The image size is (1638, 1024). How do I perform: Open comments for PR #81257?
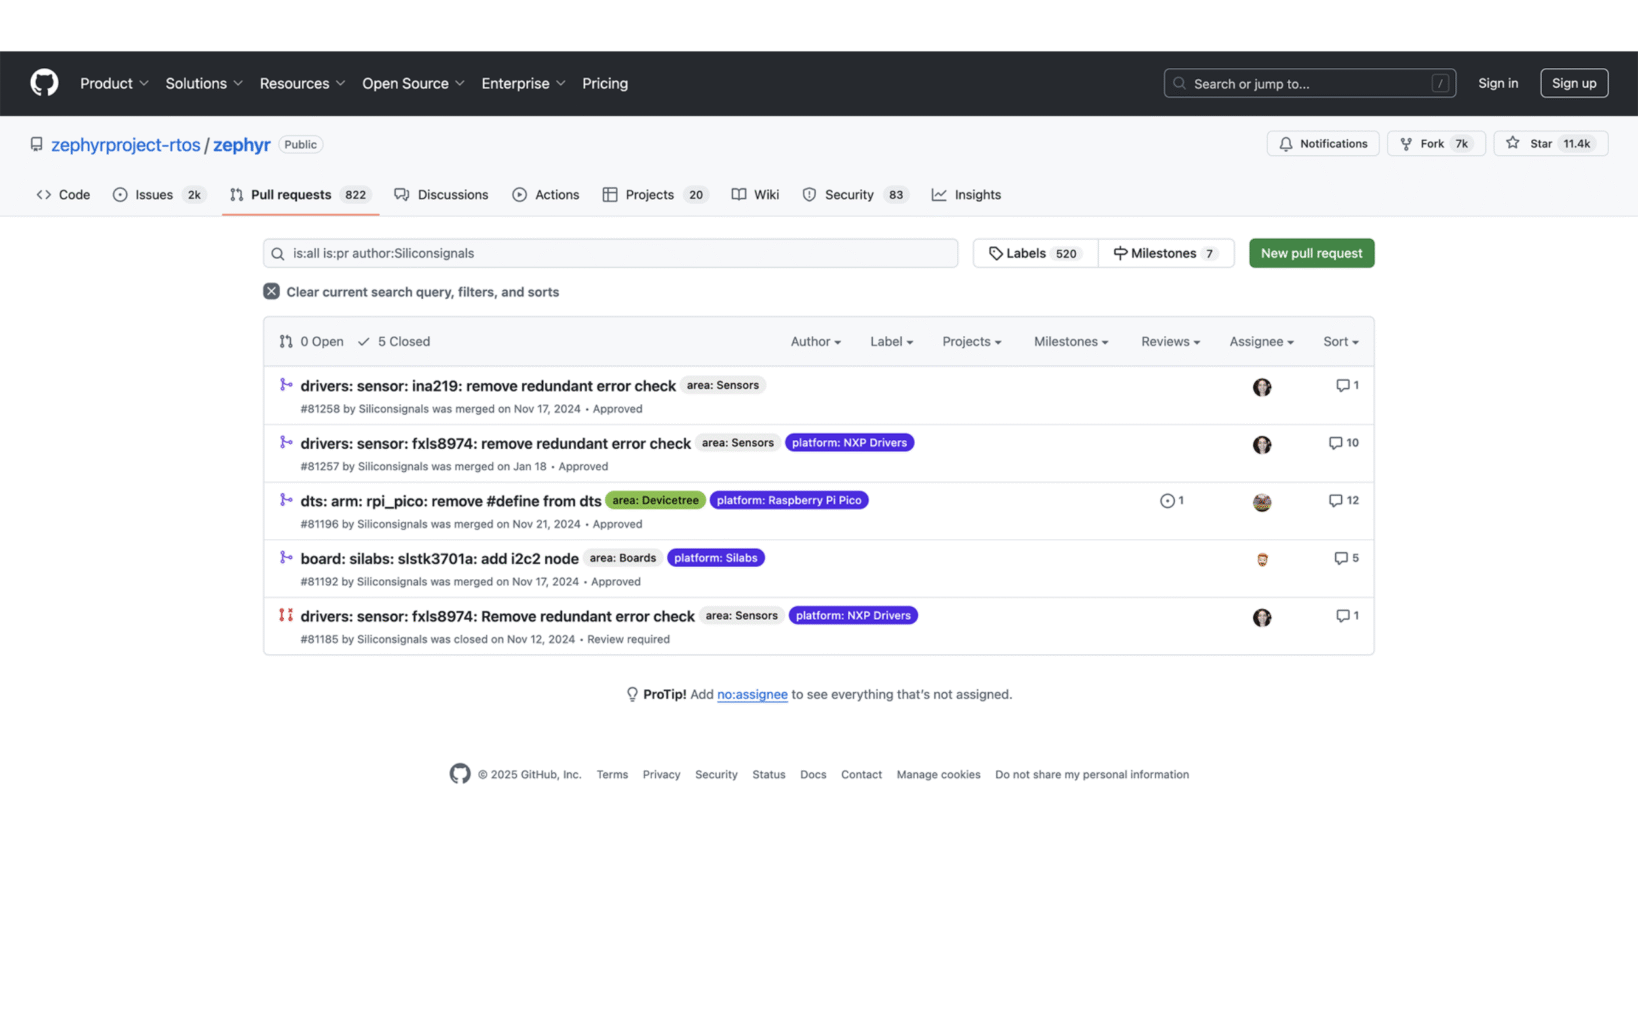coord(1343,443)
